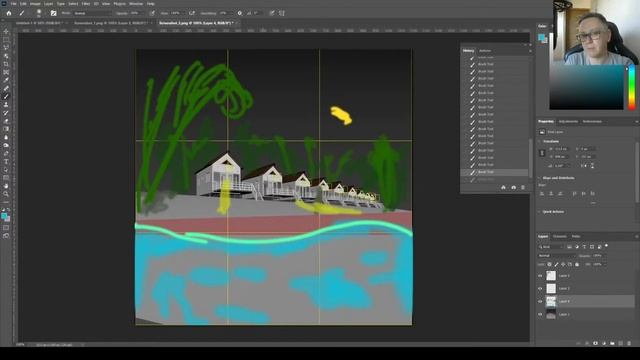This screenshot has width=640, height=360.
Task: Select the Blur tool
Action: click(x=6, y=137)
